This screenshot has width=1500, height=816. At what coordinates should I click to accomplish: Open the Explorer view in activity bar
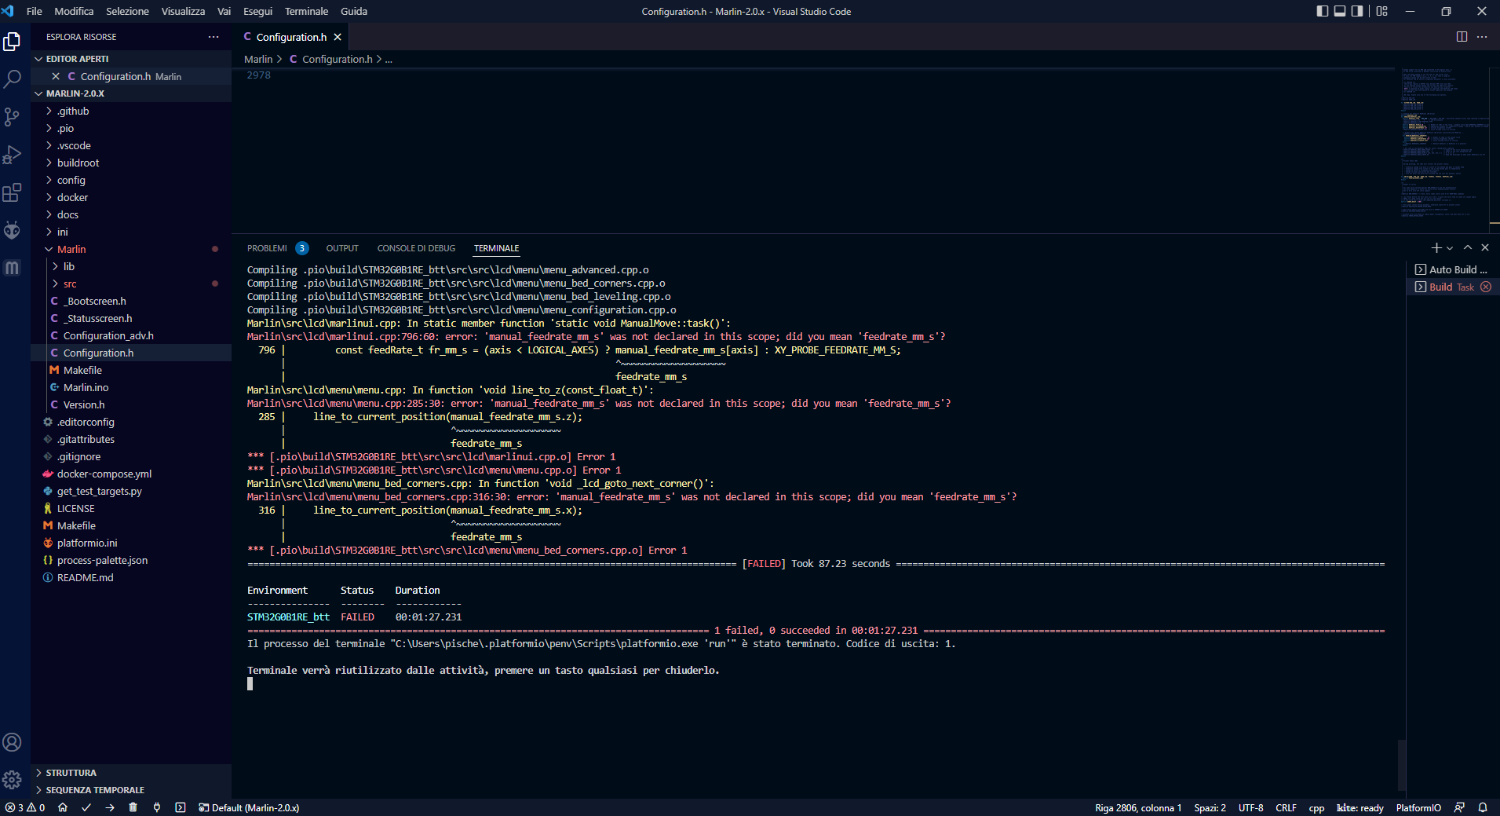point(12,42)
